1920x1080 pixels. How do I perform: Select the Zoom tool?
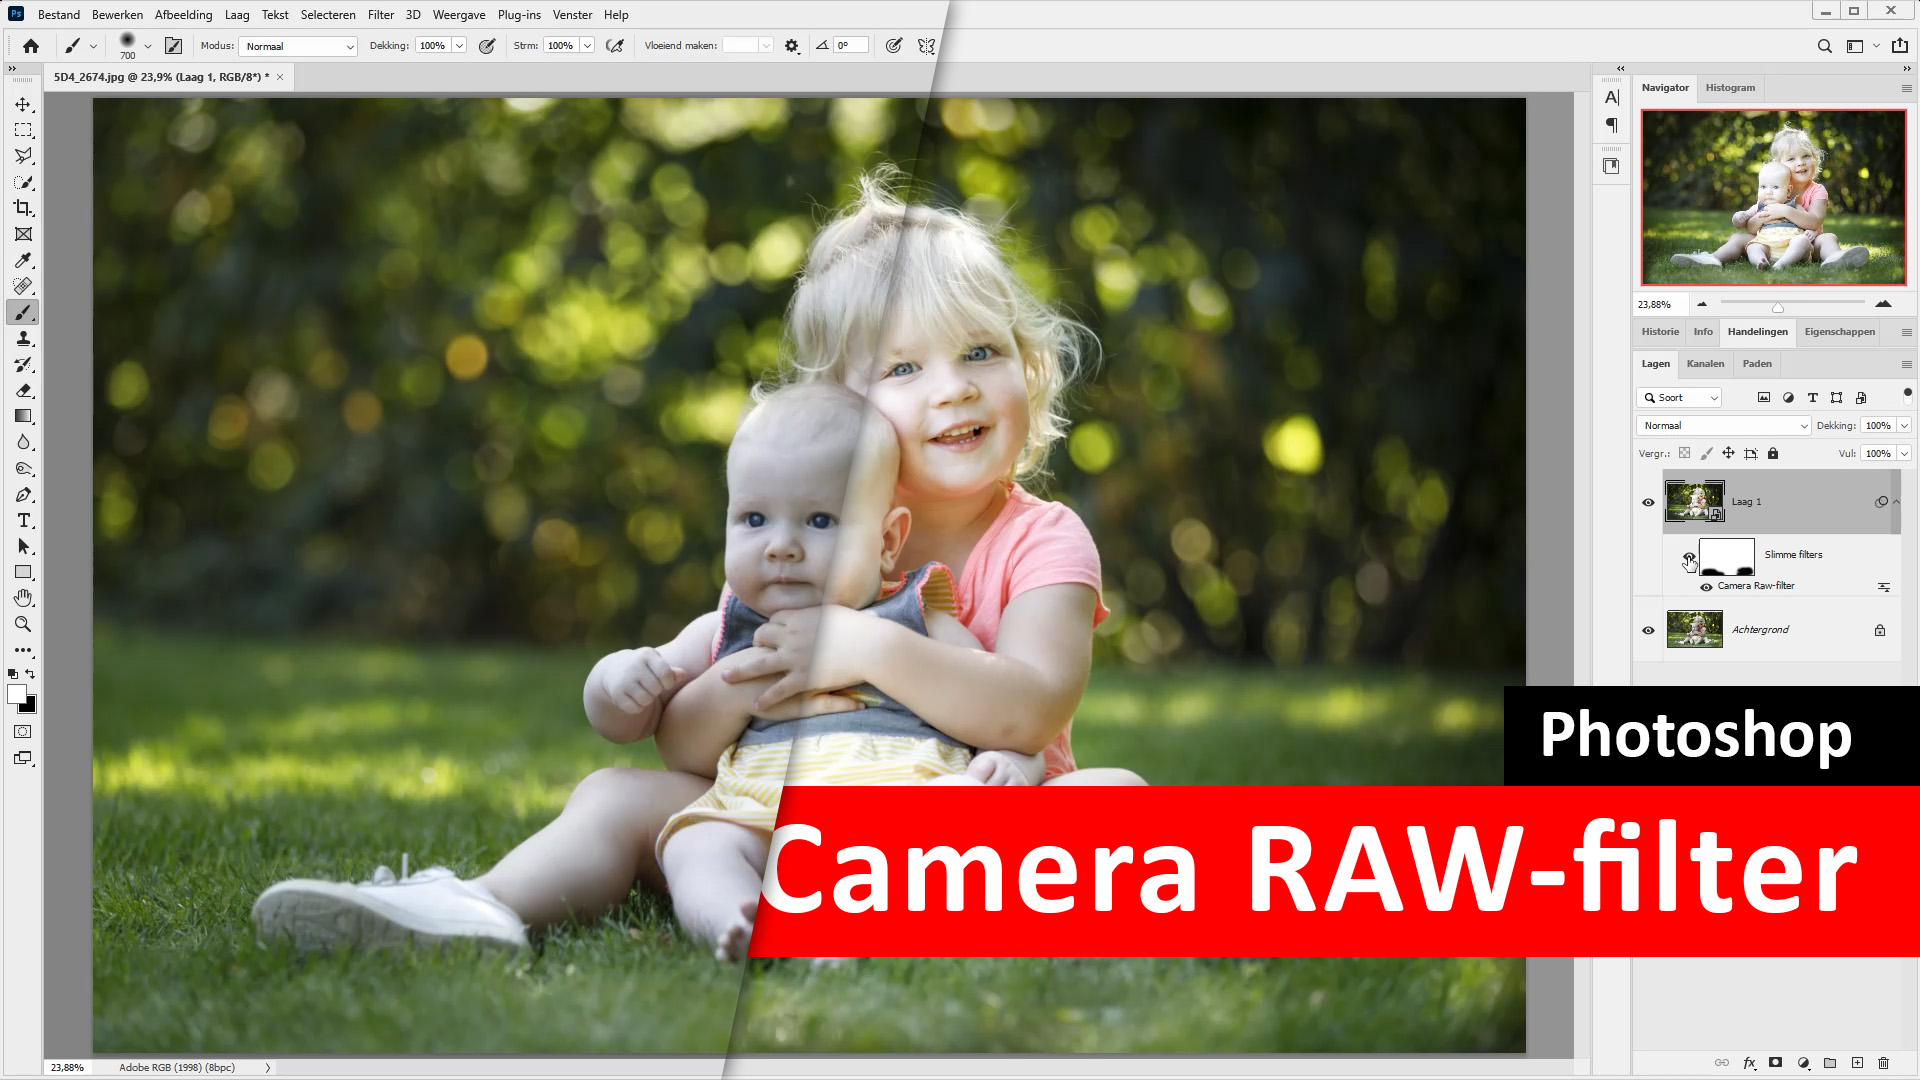[x=23, y=624]
